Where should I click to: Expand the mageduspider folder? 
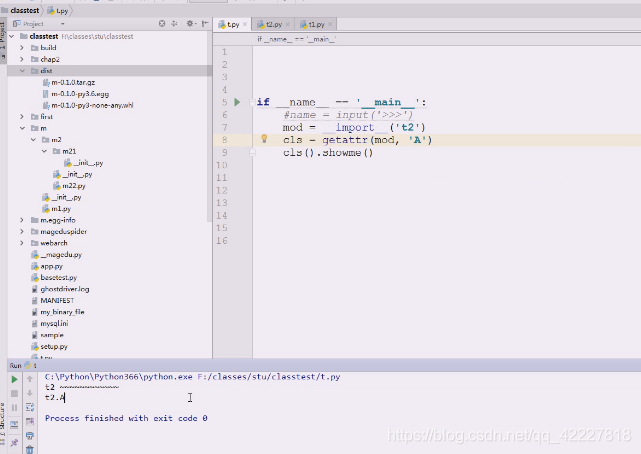[x=22, y=231]
